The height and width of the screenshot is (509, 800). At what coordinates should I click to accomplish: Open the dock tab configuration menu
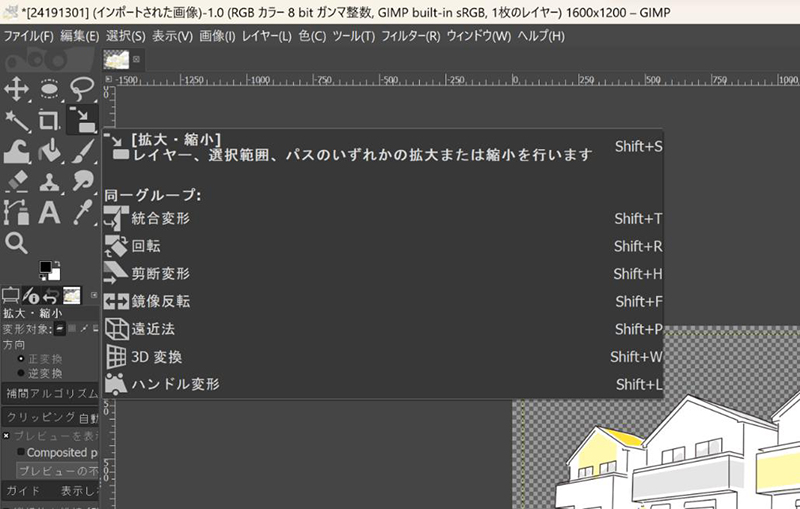pos(94,295)
